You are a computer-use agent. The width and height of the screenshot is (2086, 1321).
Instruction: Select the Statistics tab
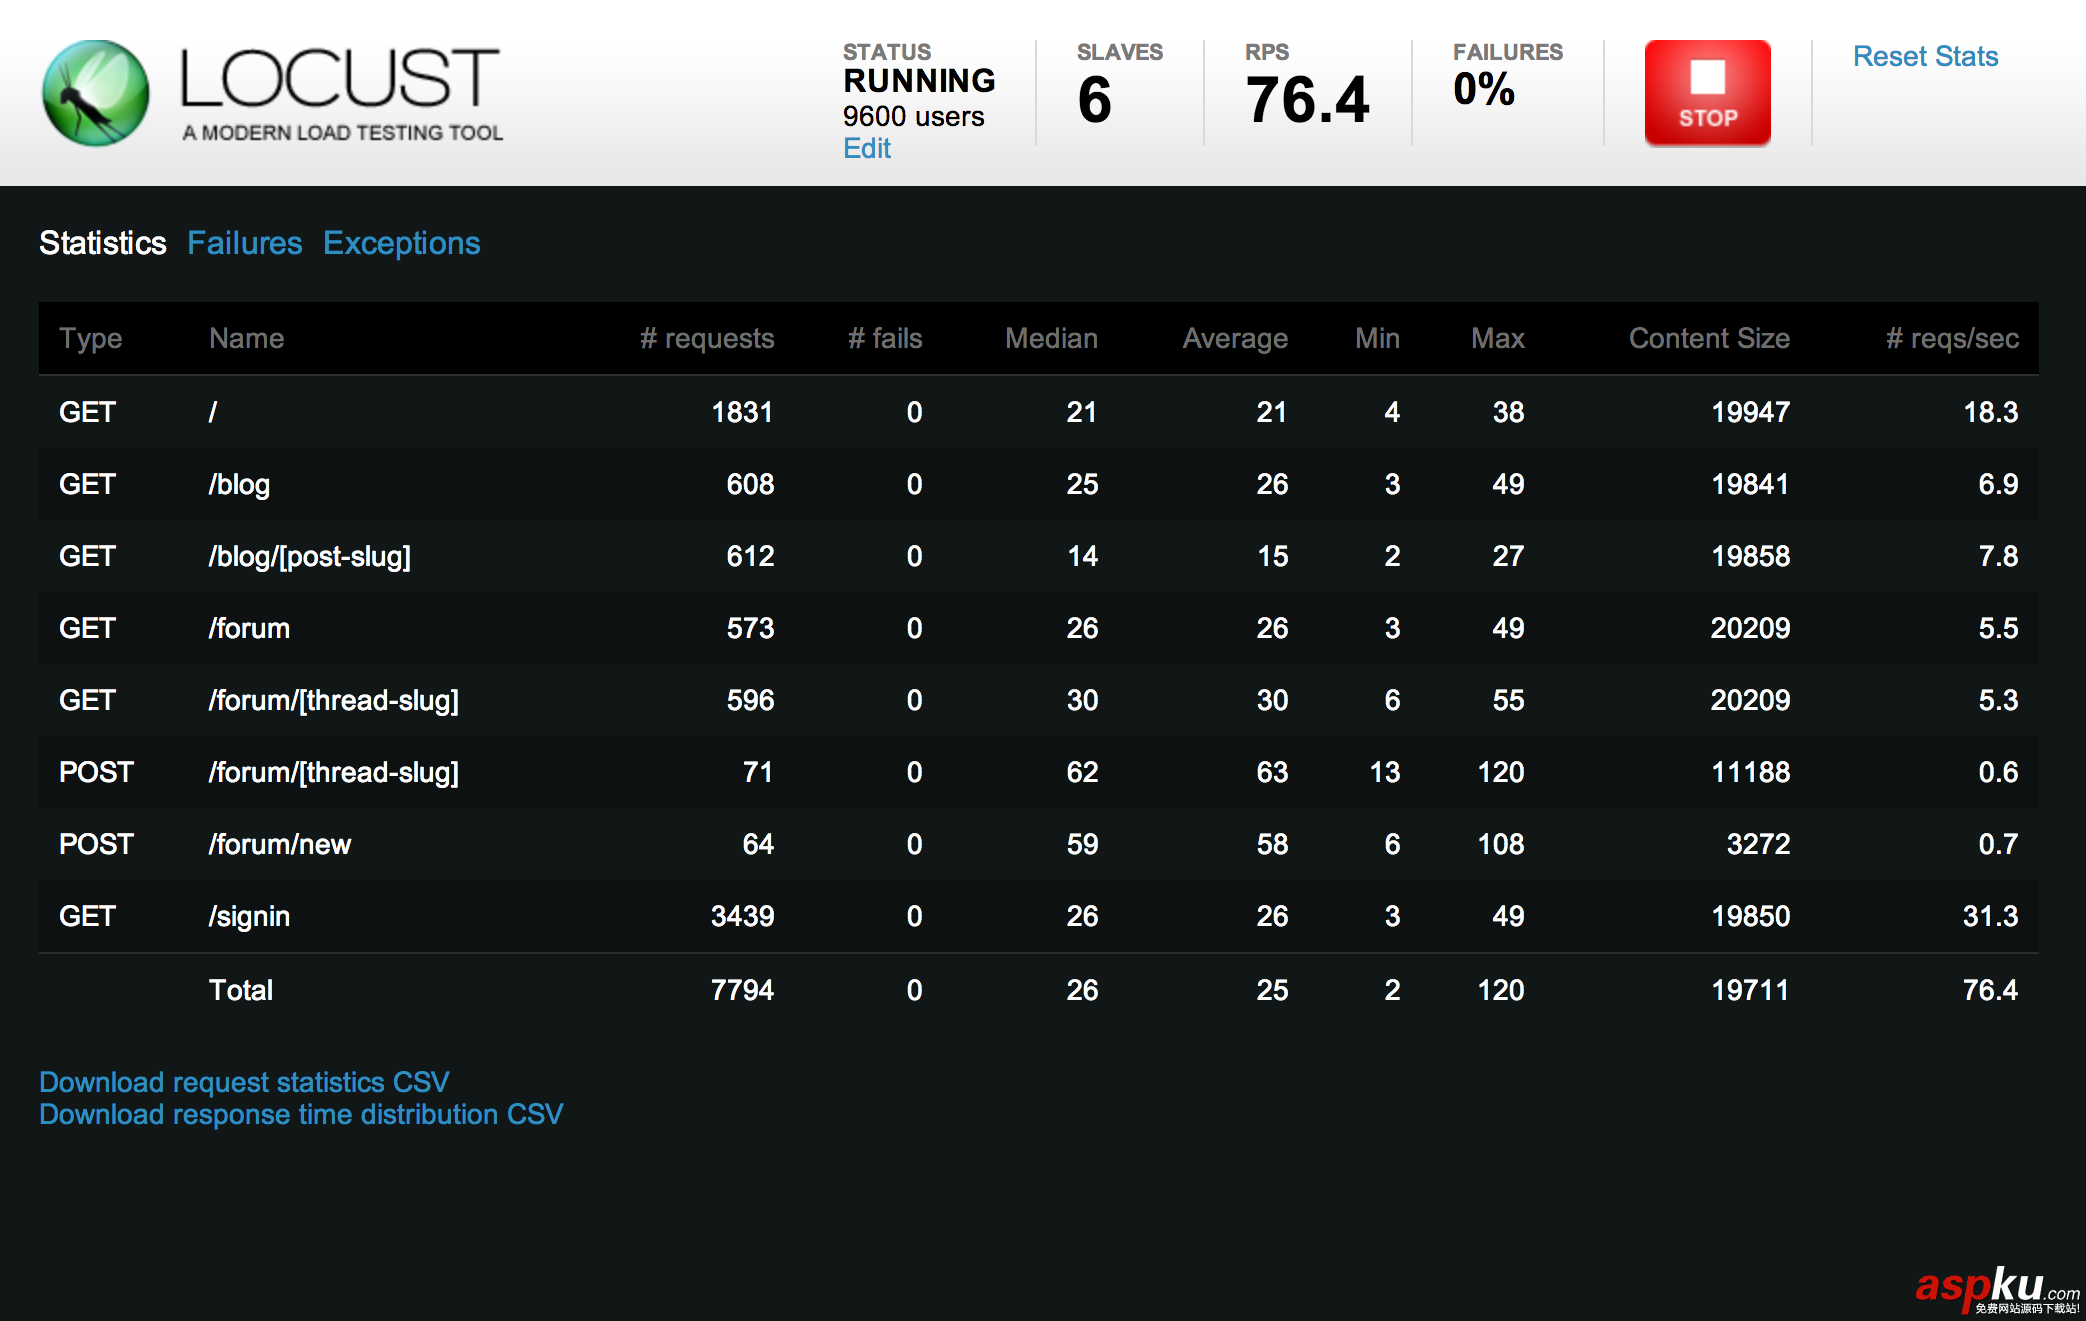[102, 243]
